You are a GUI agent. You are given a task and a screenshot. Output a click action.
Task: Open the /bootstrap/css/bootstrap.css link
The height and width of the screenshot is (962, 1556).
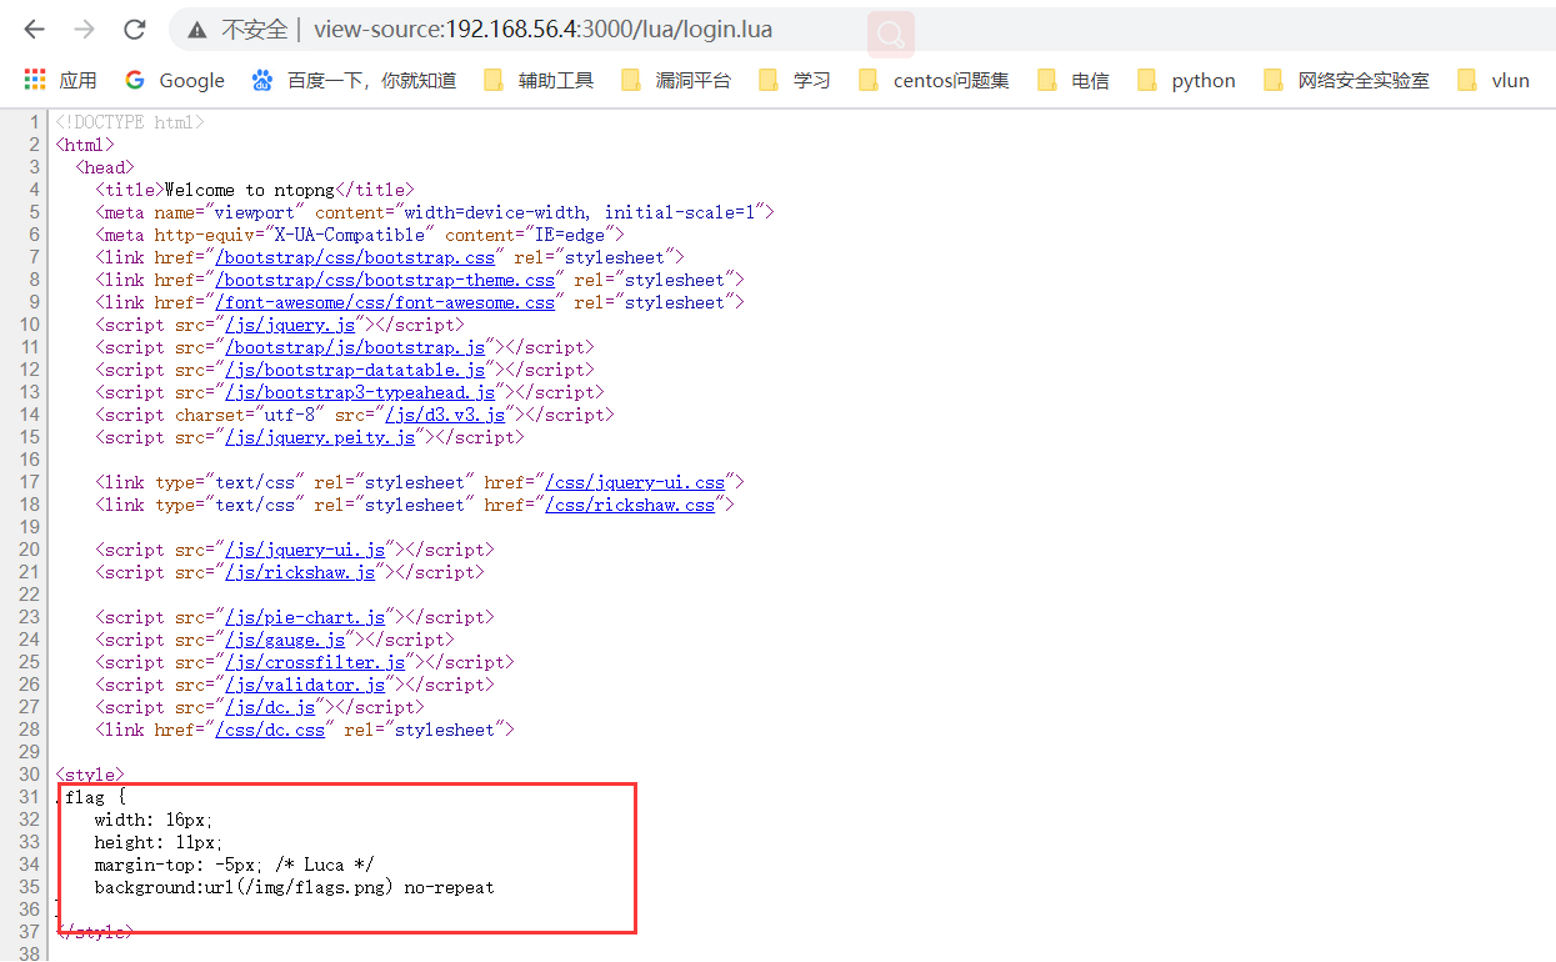point(355,258)
